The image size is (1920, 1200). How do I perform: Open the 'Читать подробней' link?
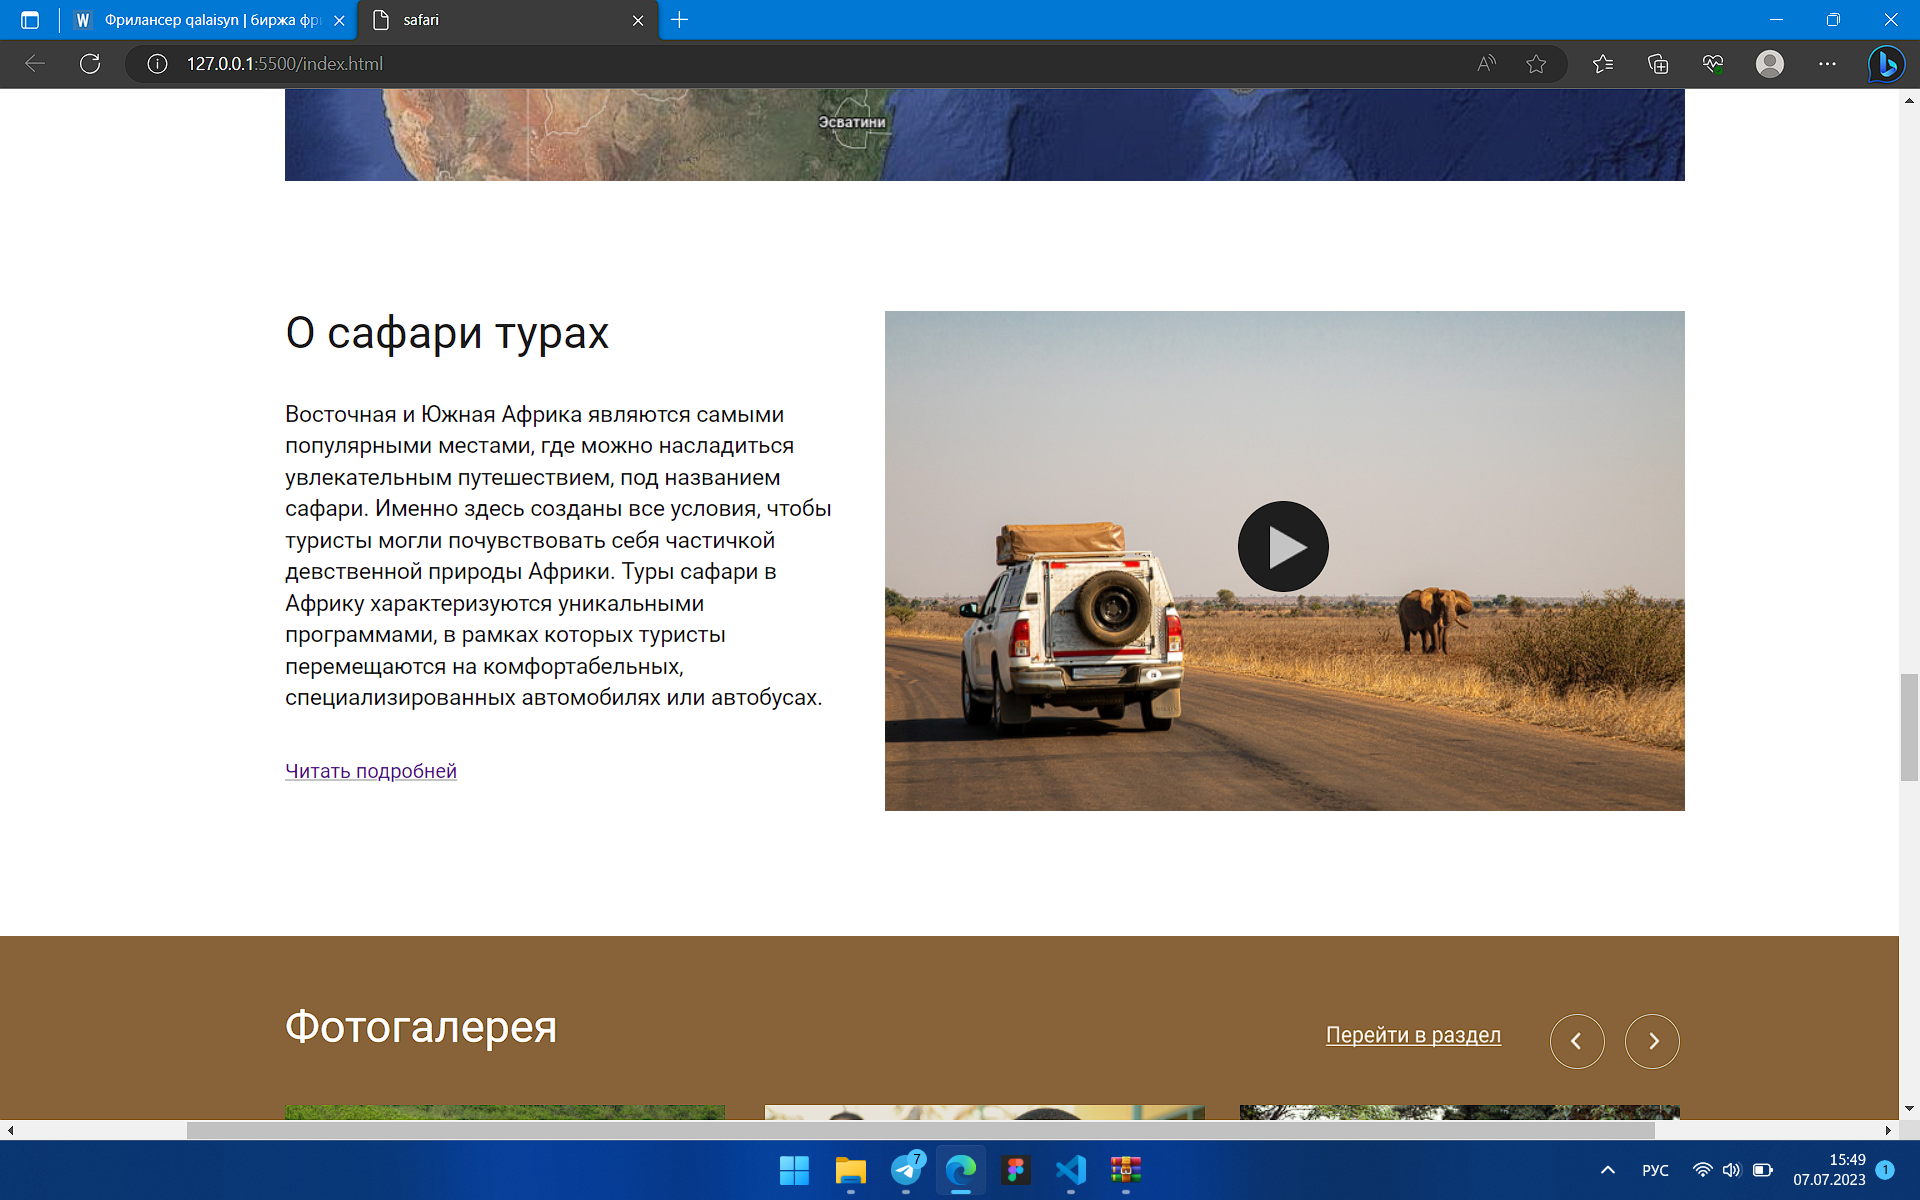click(x=371, y=771)
